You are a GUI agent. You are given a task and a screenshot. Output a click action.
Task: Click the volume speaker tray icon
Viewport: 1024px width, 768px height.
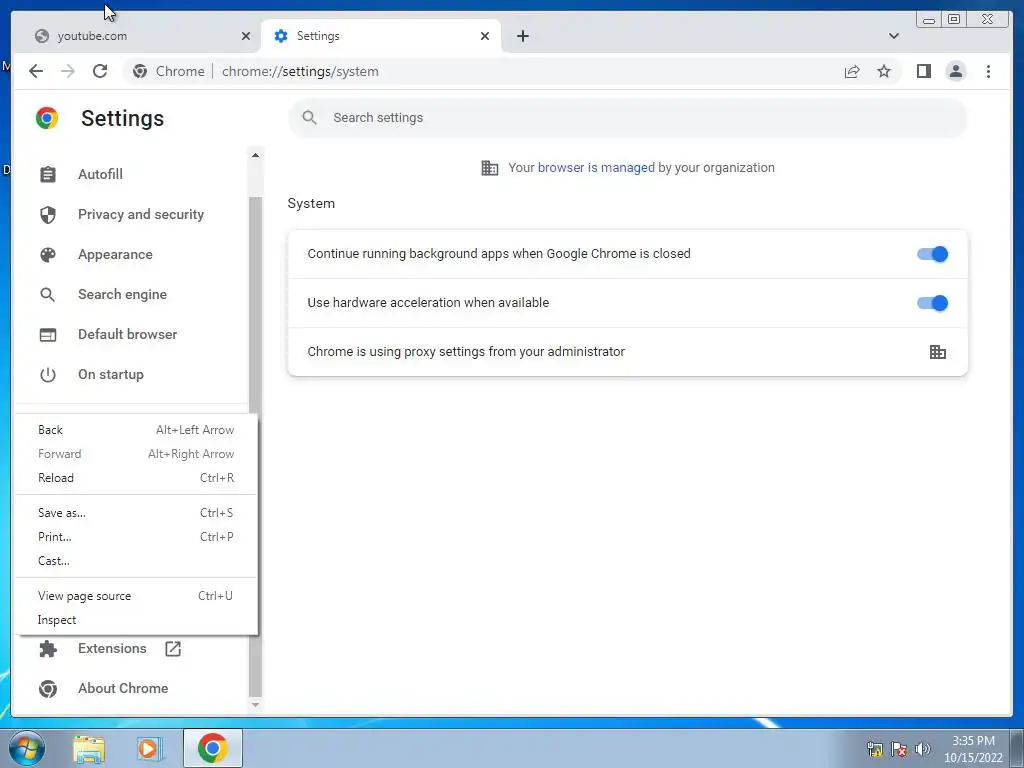pyautogui.click(x=922, y=749)
